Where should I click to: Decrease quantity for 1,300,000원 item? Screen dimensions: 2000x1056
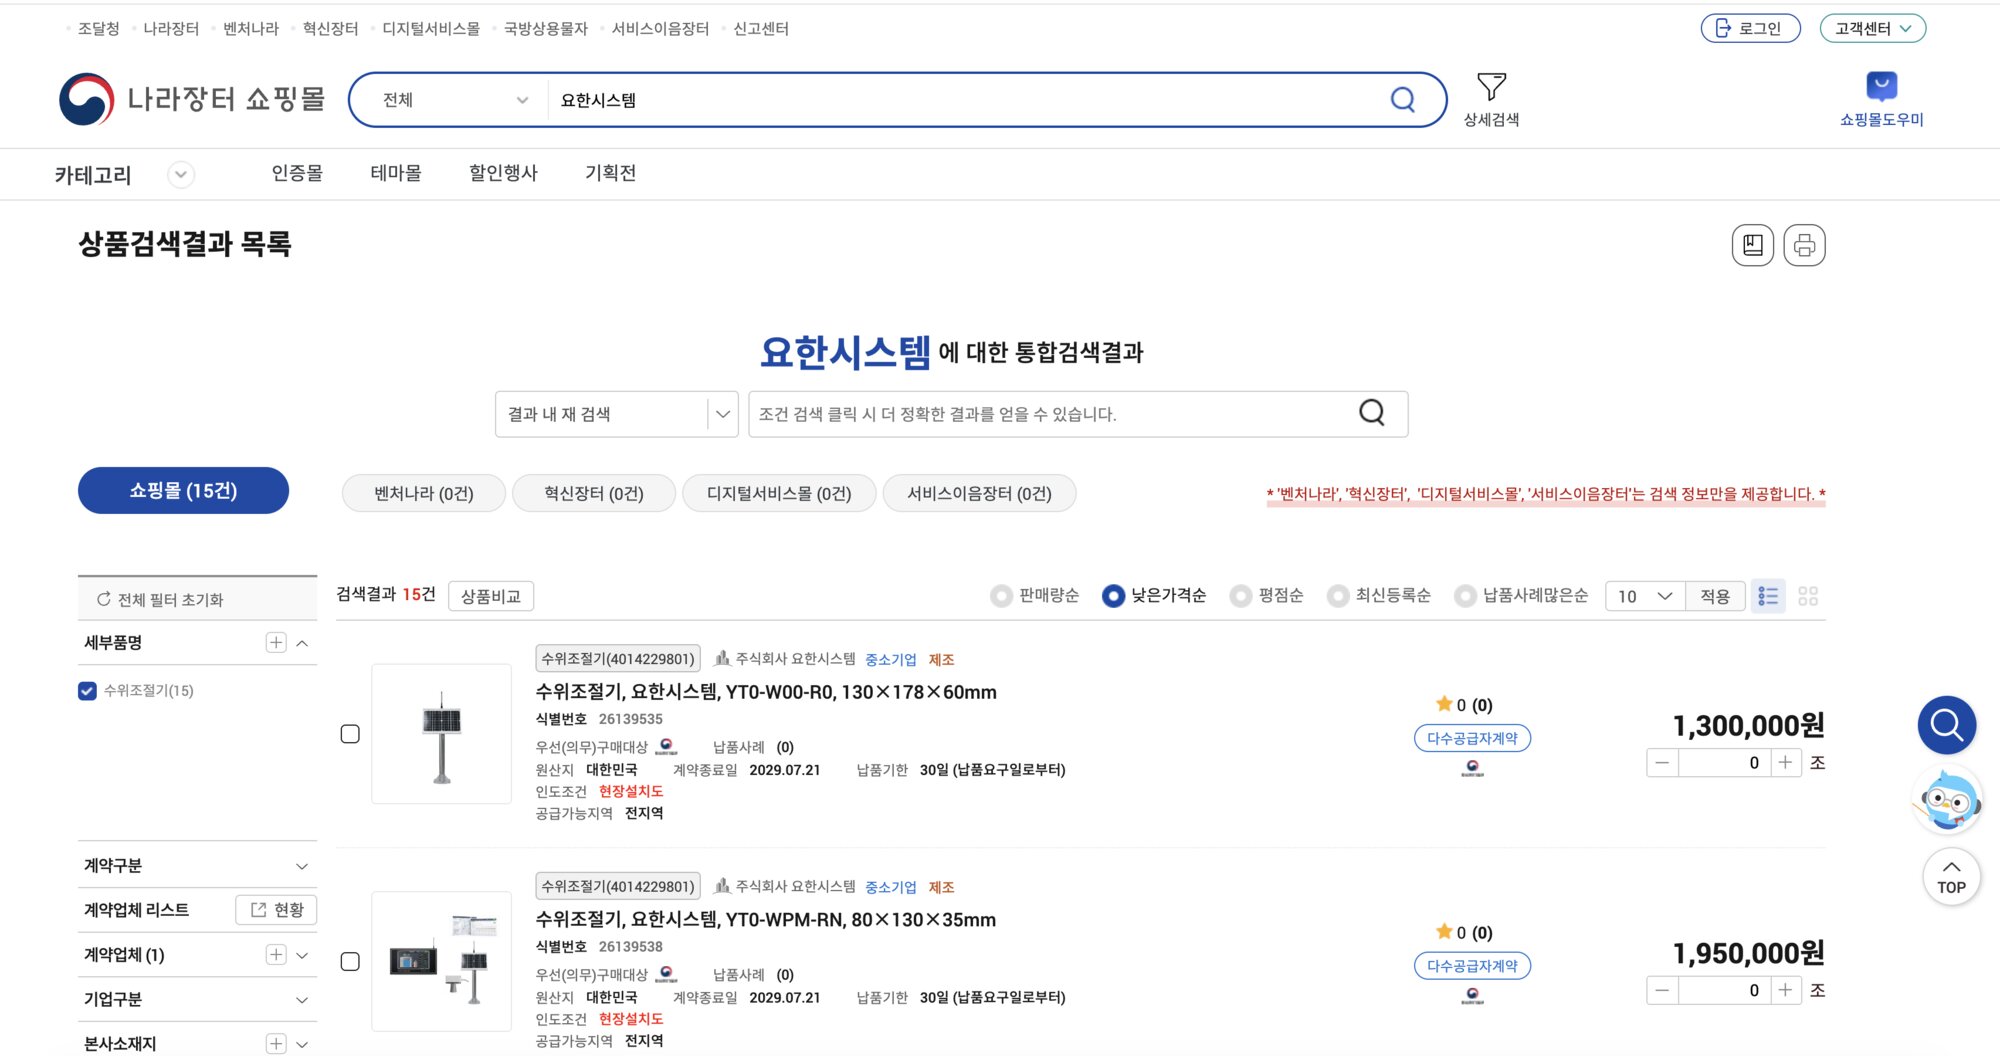point(1662,762)
